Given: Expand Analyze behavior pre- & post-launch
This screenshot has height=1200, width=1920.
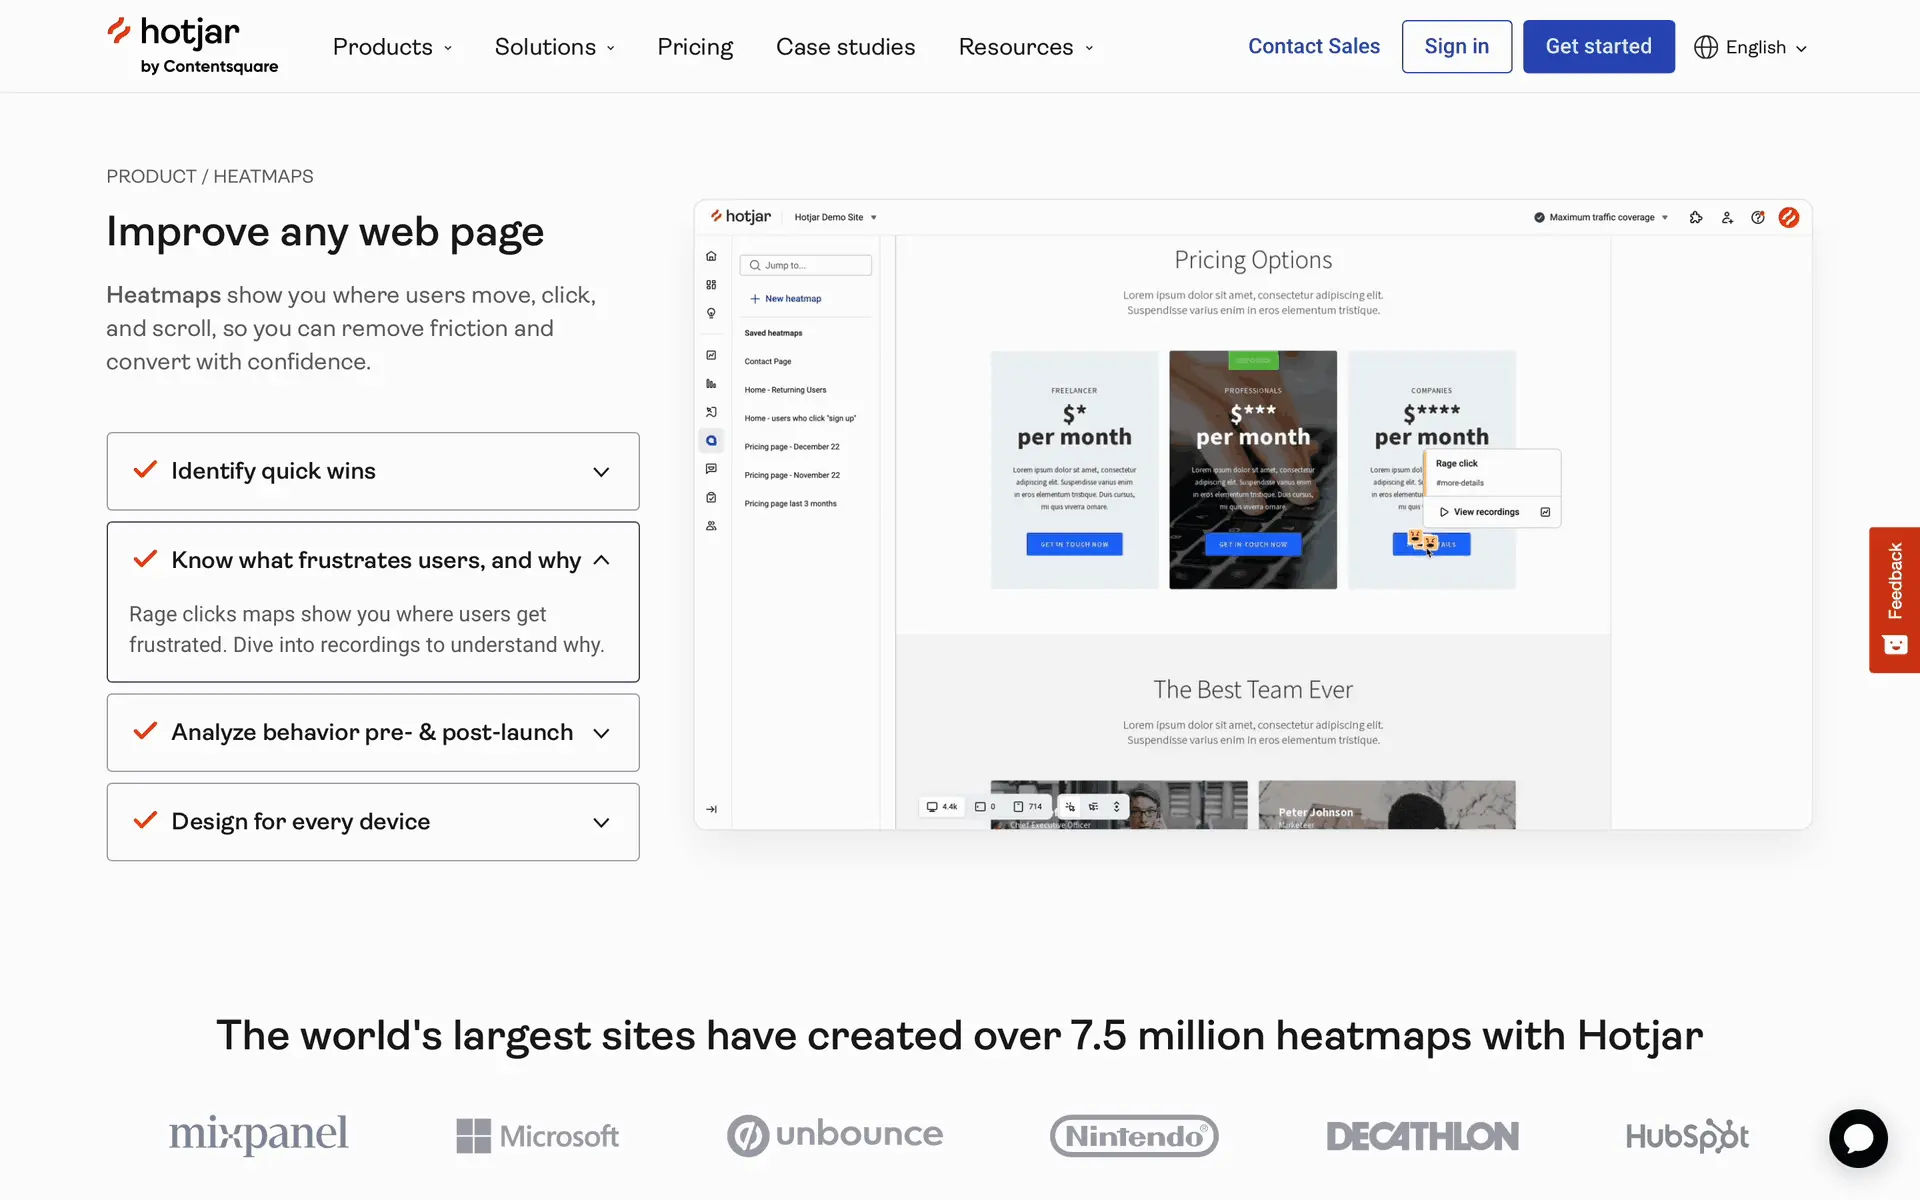Looking at the screenshot, I should click(372, 733).
